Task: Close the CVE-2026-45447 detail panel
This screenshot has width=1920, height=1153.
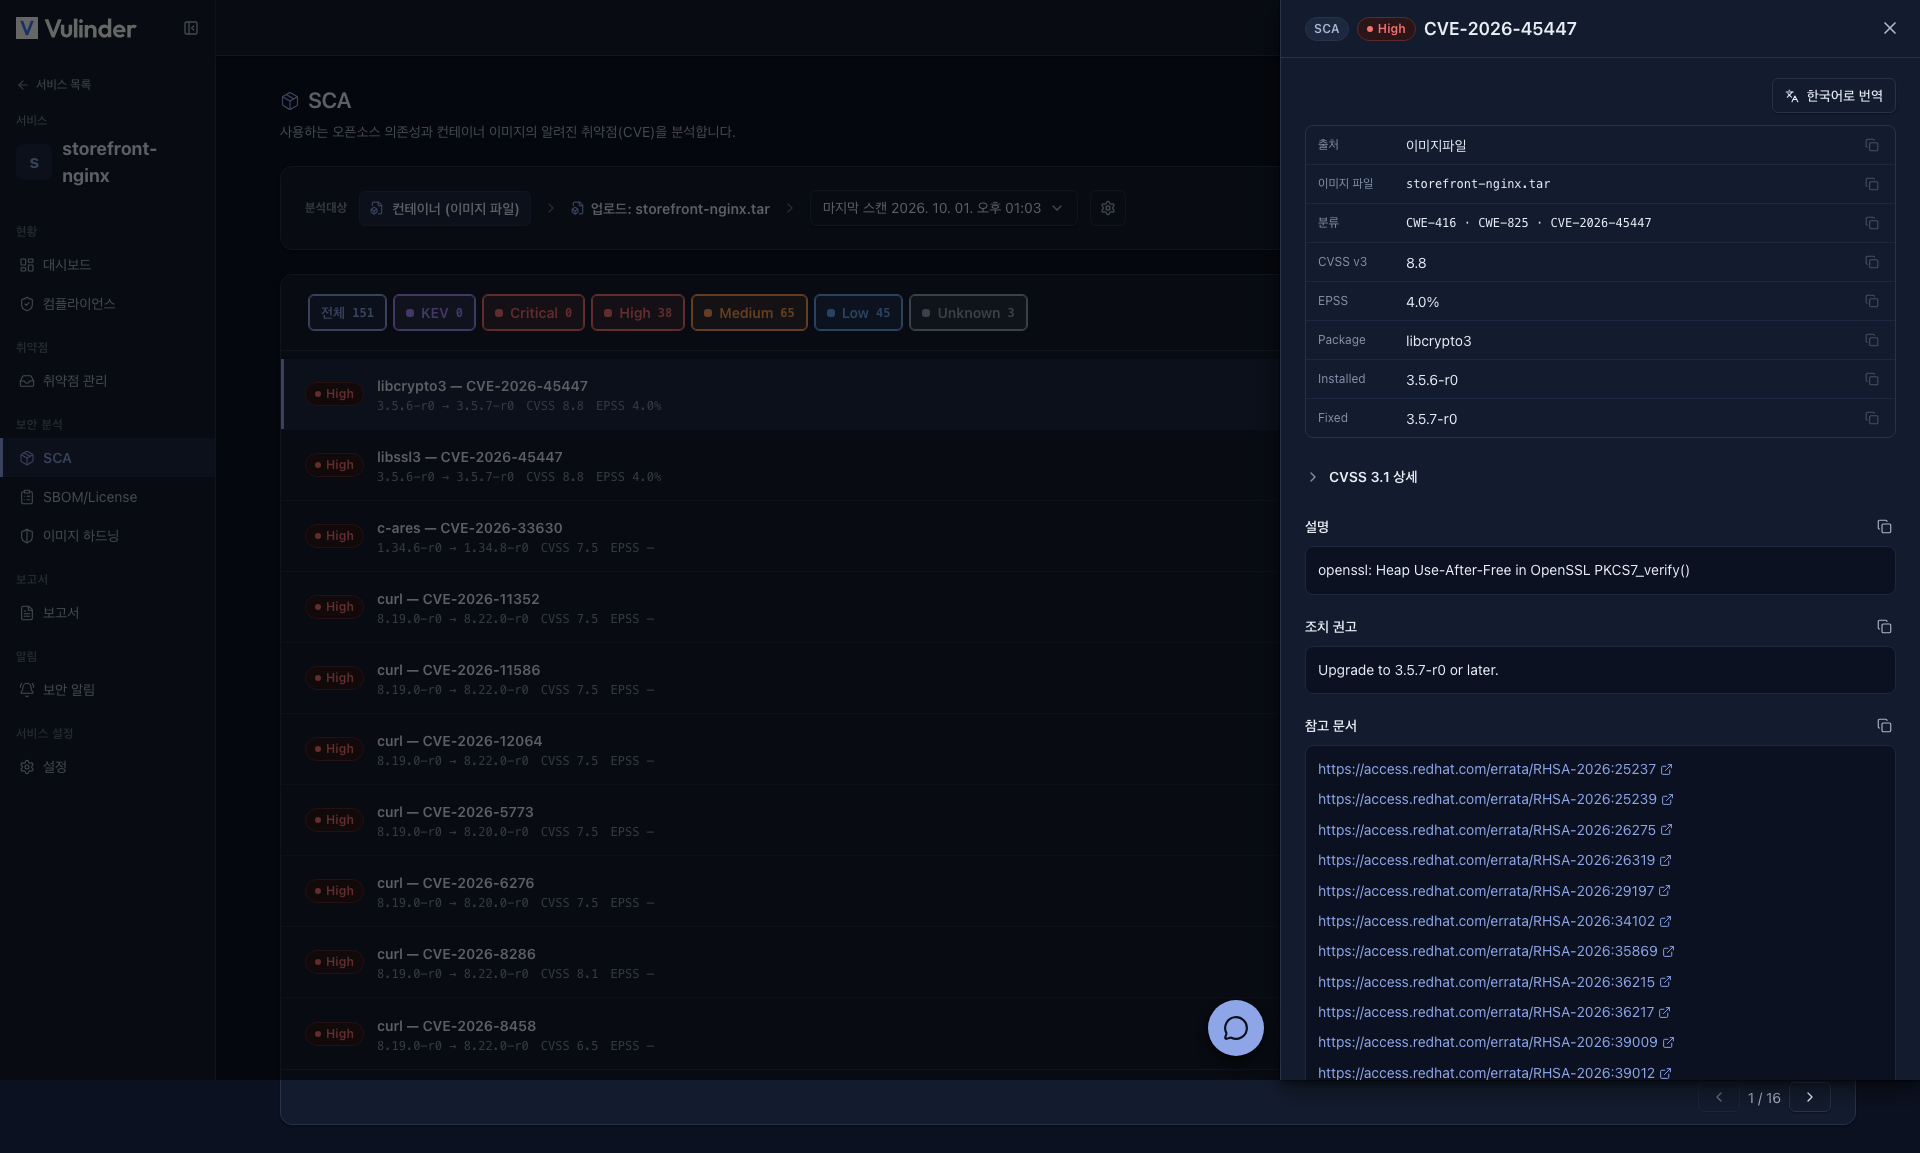Action: [1889, 28]
